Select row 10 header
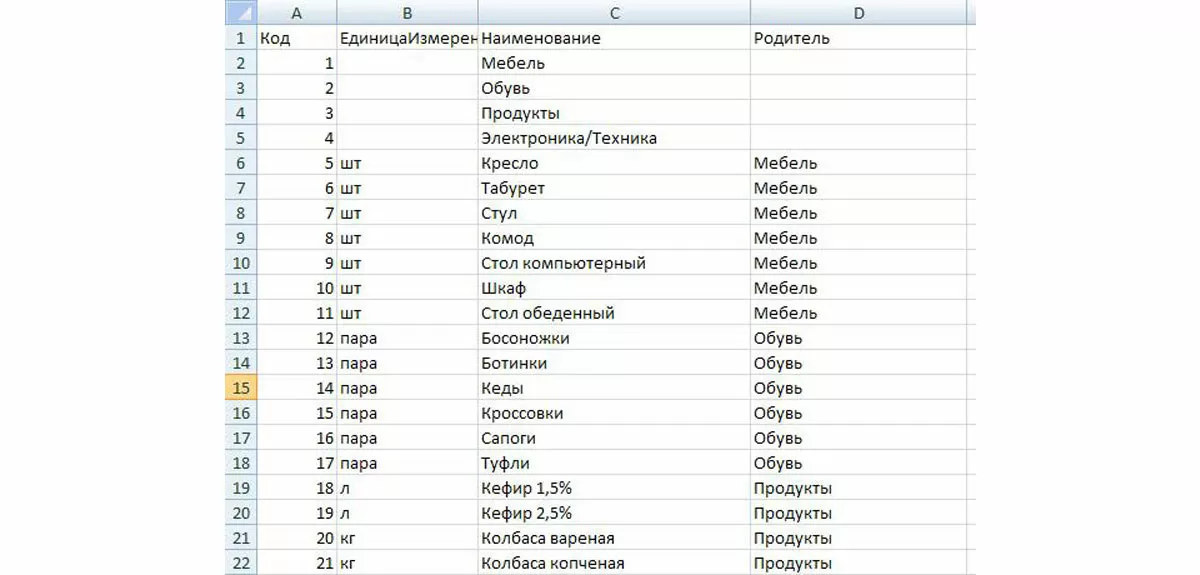The width and height of the screenshot is (1200, 575). coord(240,263)
